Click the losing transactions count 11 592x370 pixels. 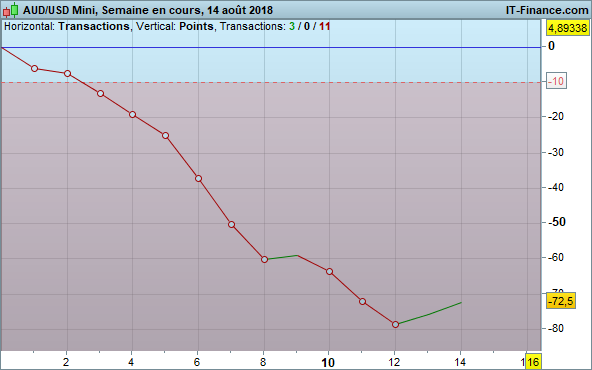pos(325,26)
